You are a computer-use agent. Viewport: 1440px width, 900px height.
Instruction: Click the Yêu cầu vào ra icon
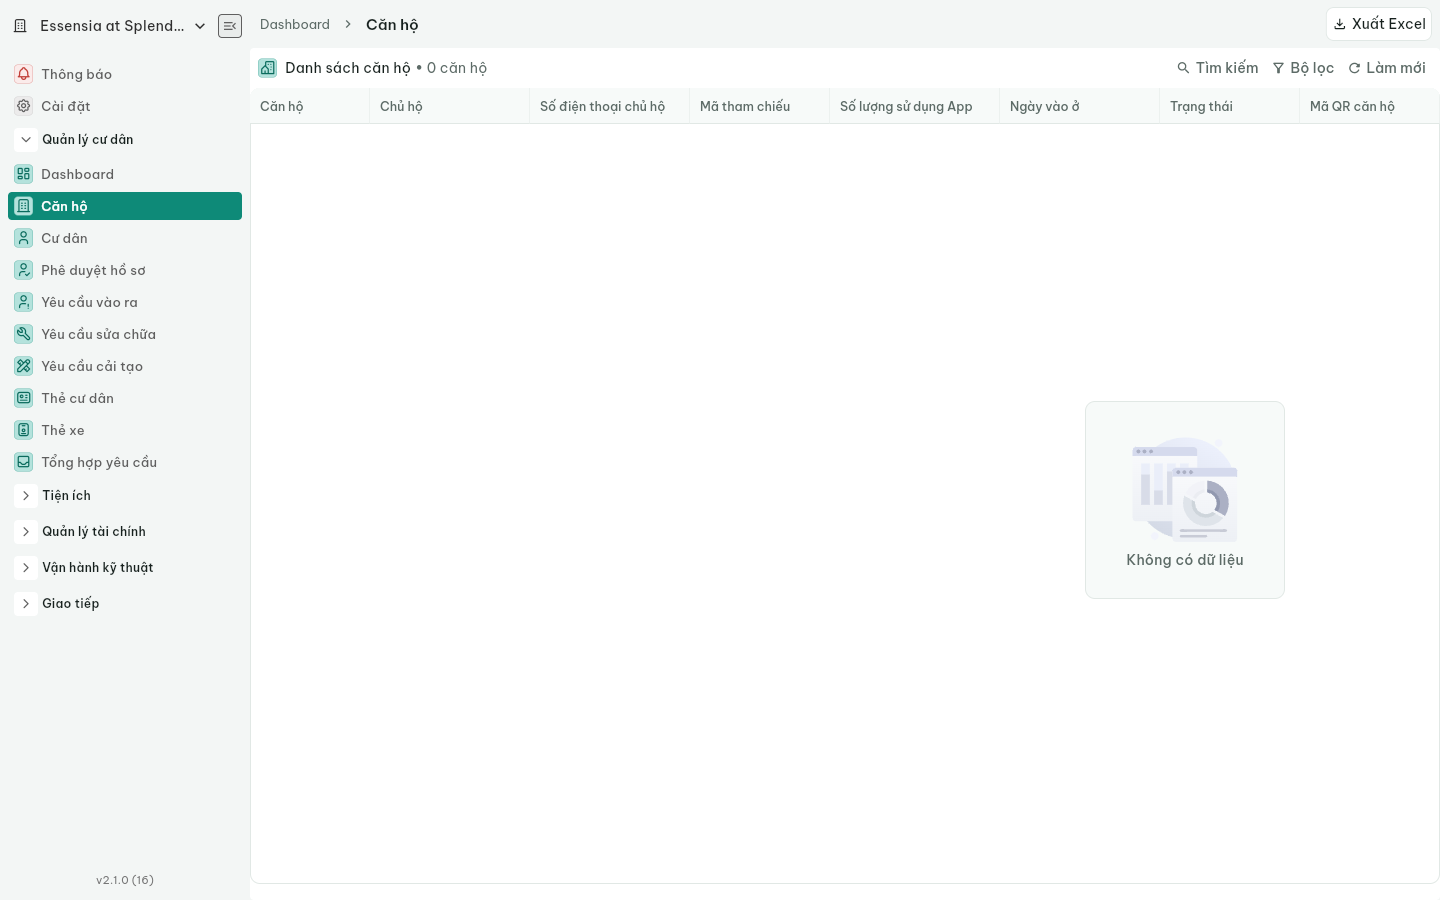click(24, 302)
